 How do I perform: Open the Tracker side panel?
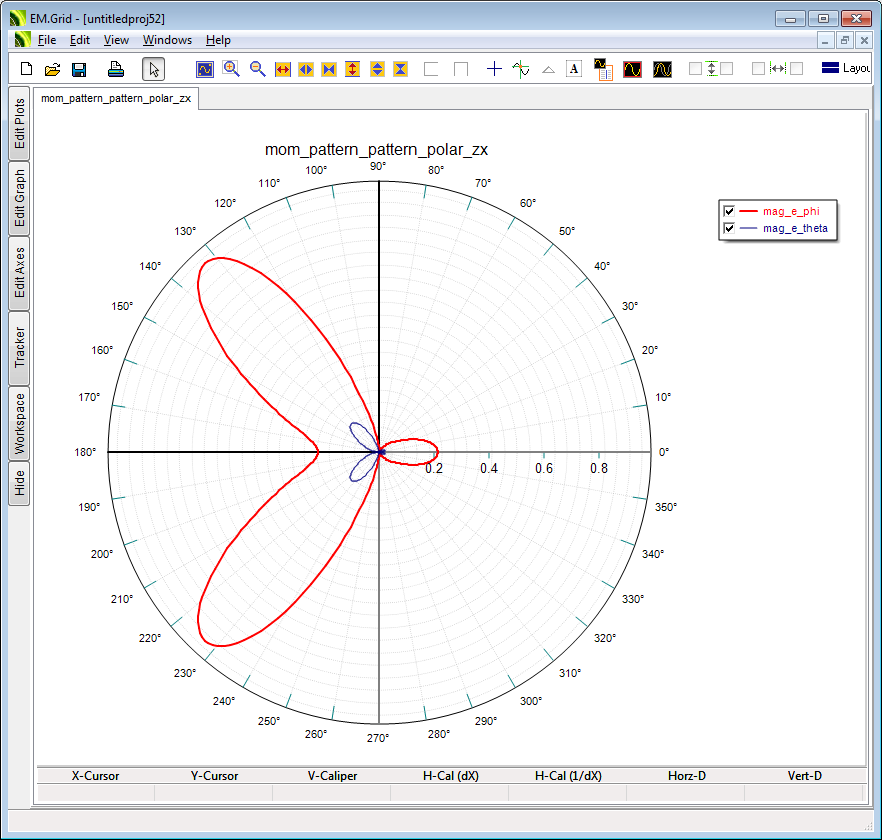click(19, 347)
